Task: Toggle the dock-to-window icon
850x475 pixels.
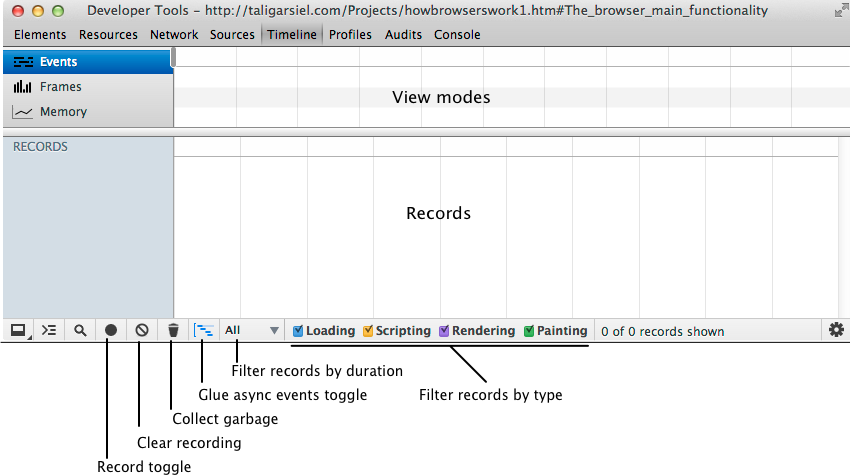Action: point(18,330)
